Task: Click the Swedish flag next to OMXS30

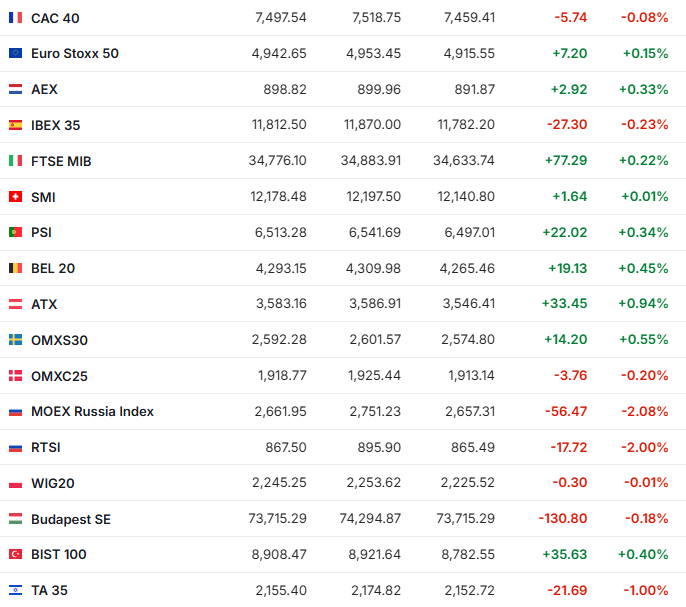Action: [15, 340]
